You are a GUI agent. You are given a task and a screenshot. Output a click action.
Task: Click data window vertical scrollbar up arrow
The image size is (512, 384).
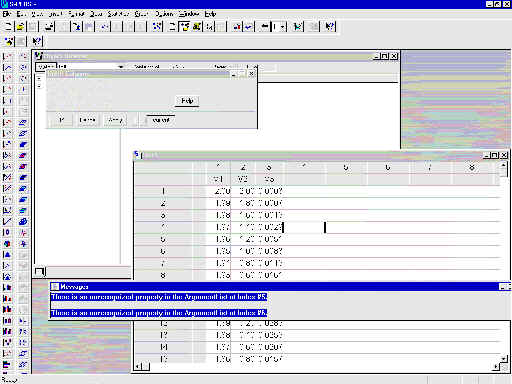pyautogui.click(x=504, y=166)
